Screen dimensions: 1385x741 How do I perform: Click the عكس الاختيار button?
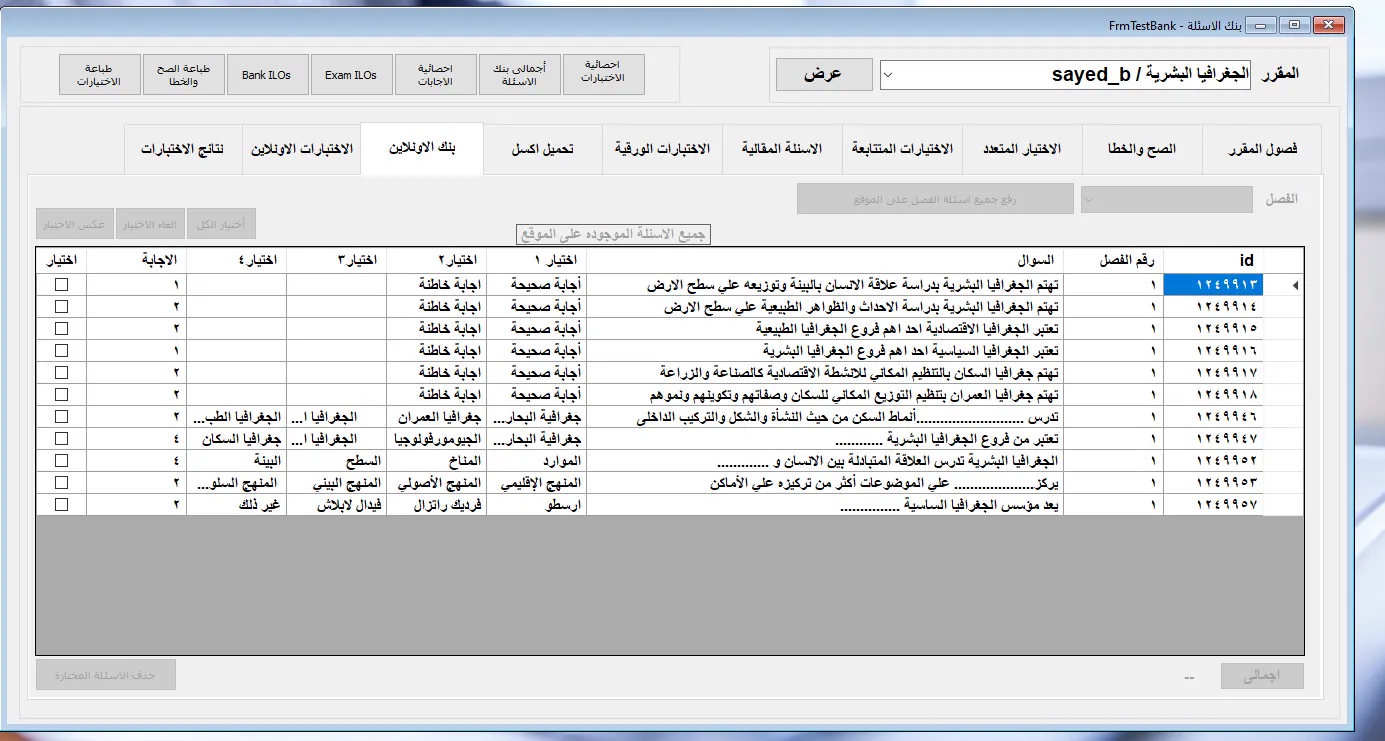coord(75,223)
